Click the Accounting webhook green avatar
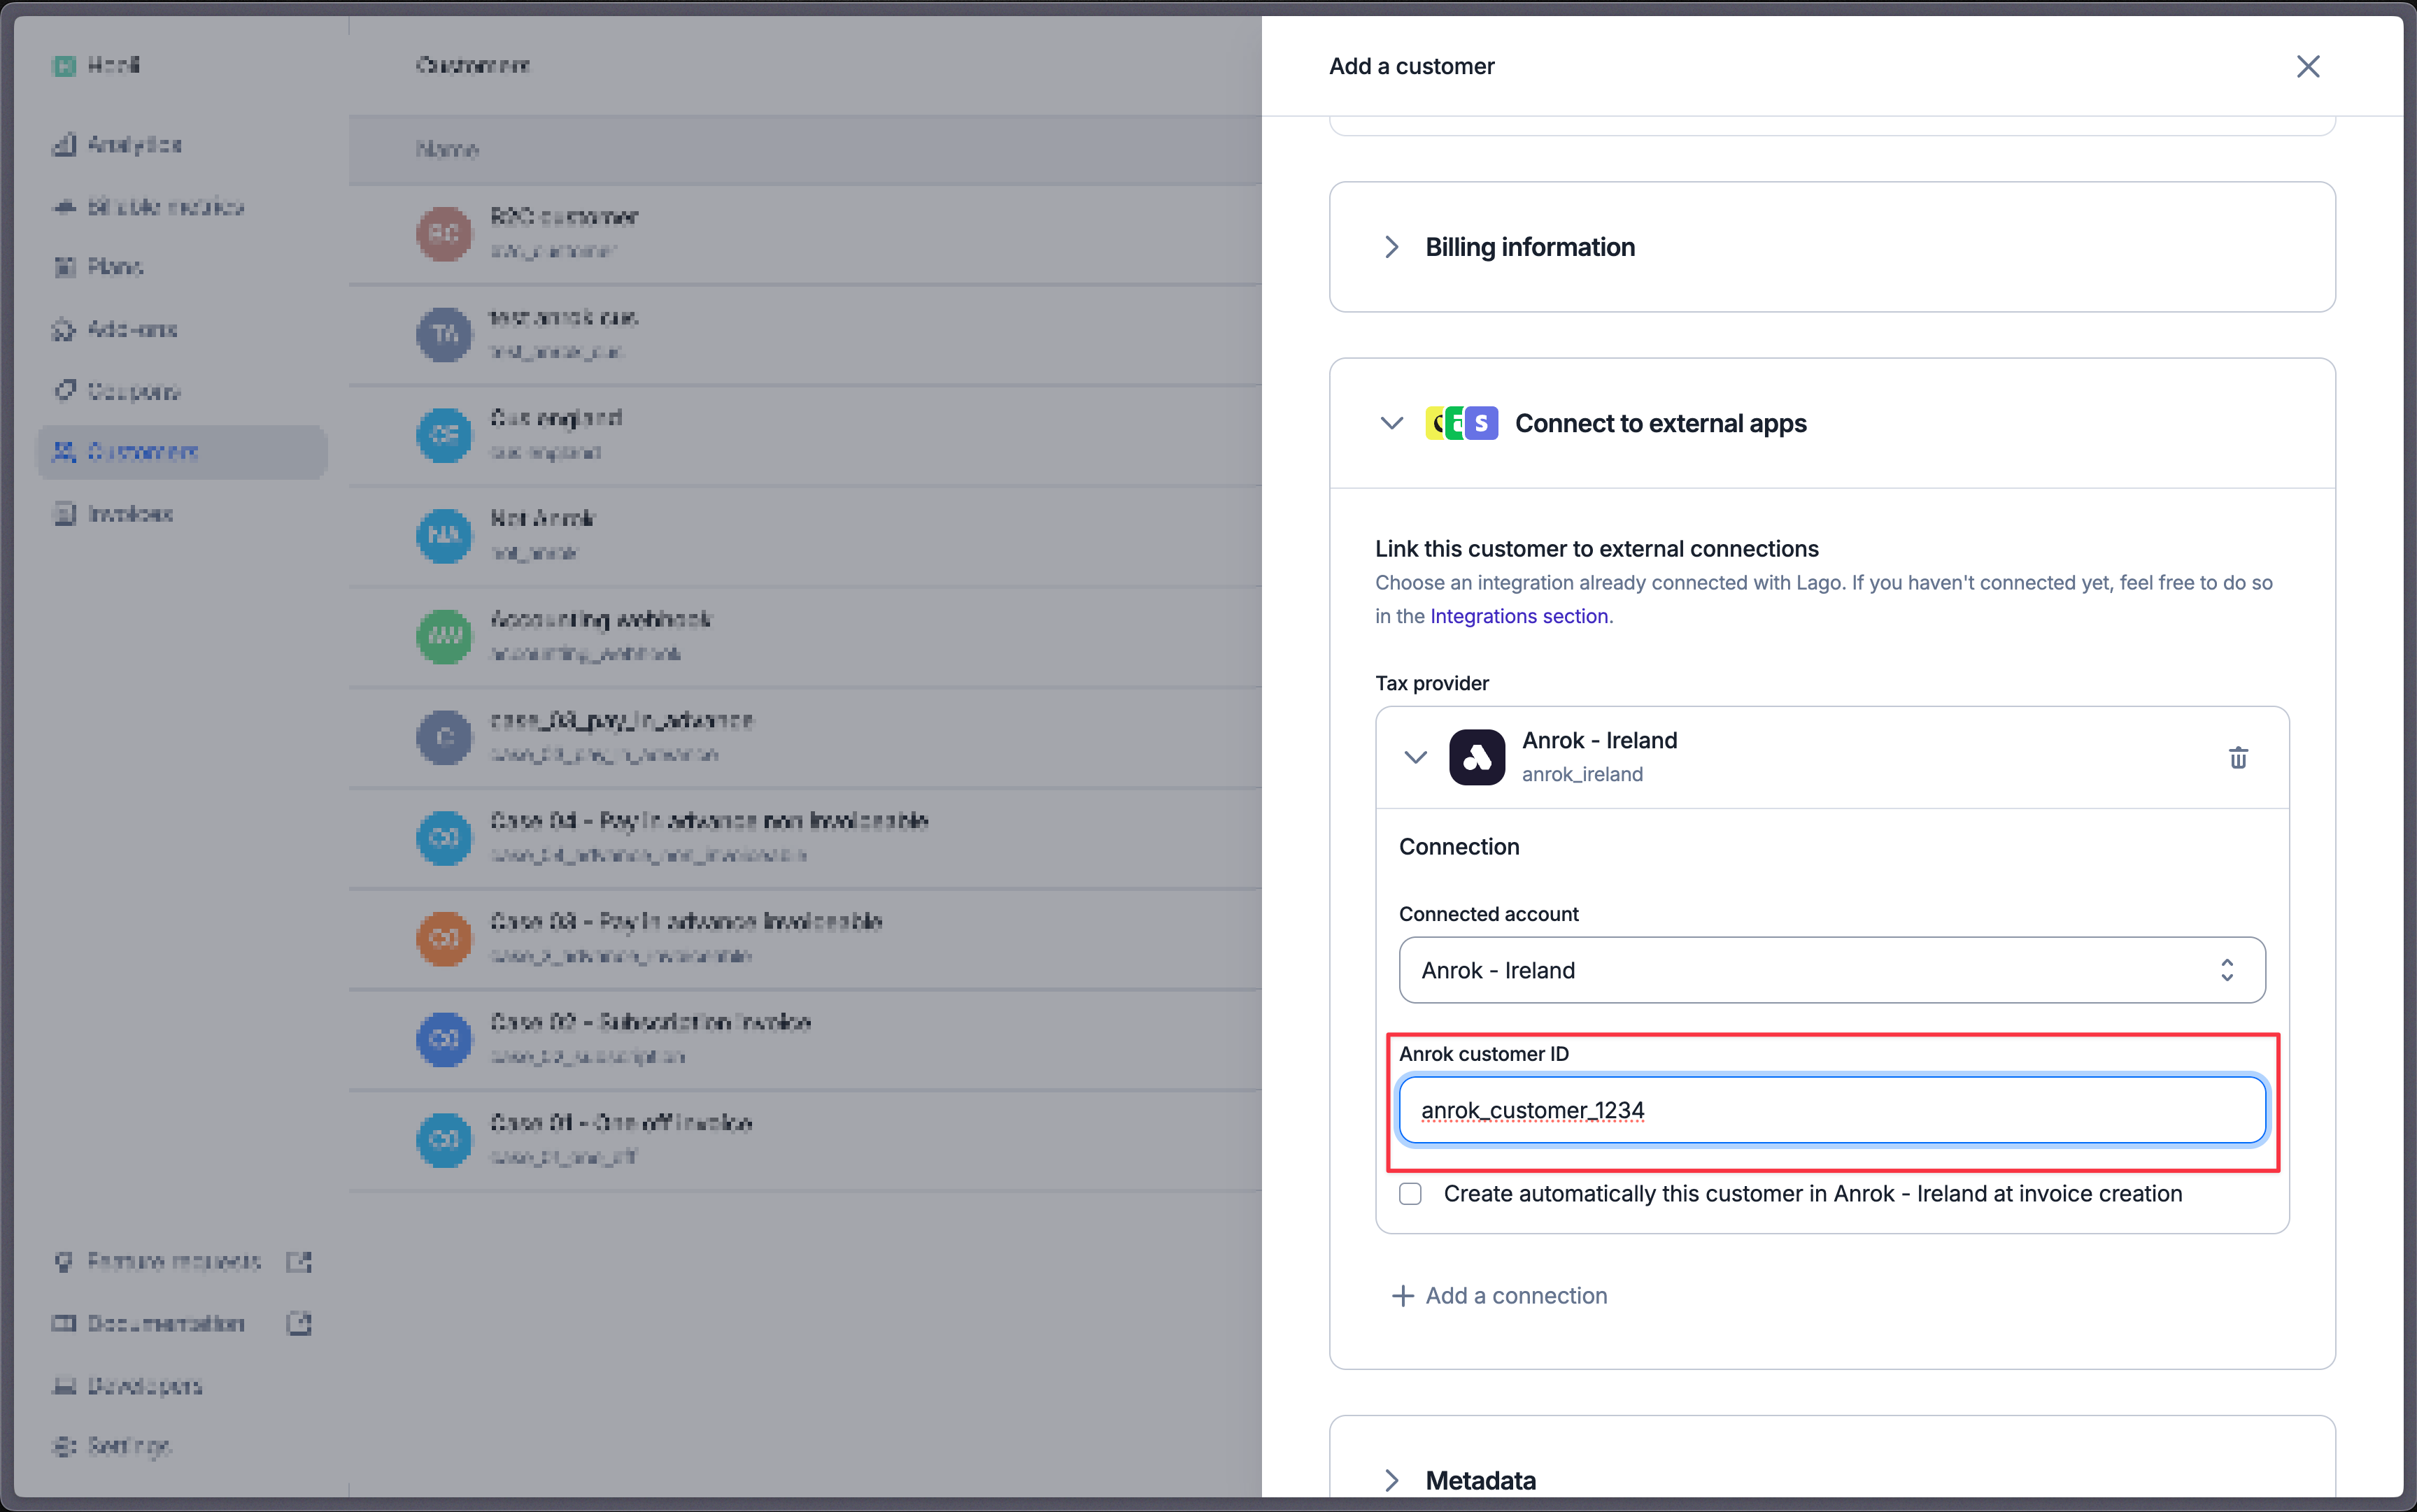Image resolution: width=2417 pixels, height=1512 pixels. point(444,636)
